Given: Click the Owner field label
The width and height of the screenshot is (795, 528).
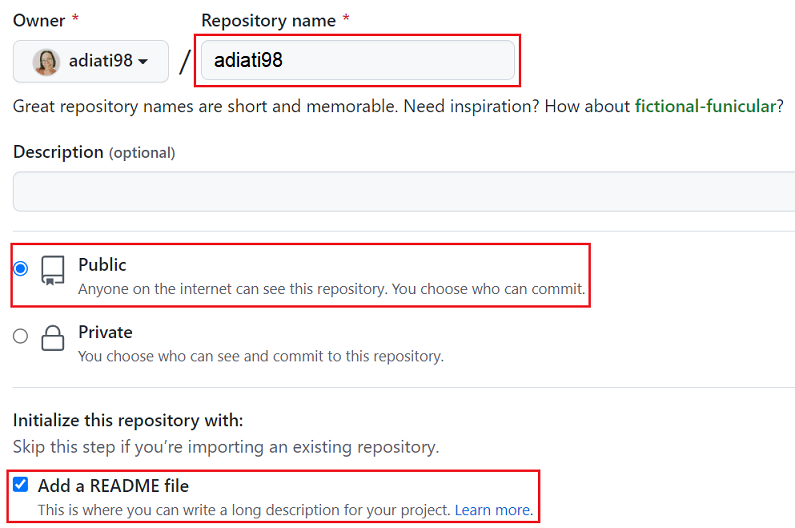Looking at the screenshot, I should pos(39,20).
